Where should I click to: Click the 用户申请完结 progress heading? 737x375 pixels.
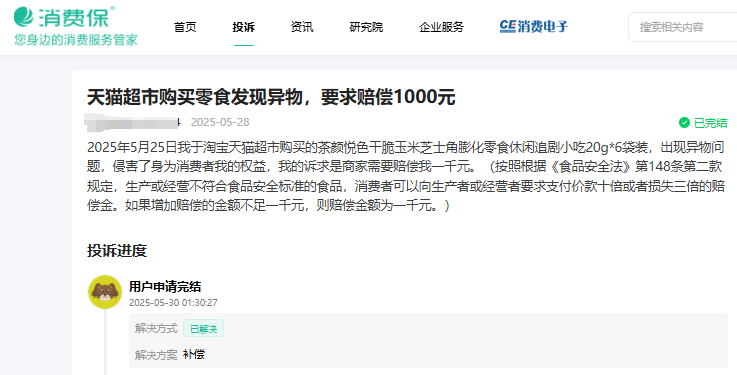coord(165,286)
